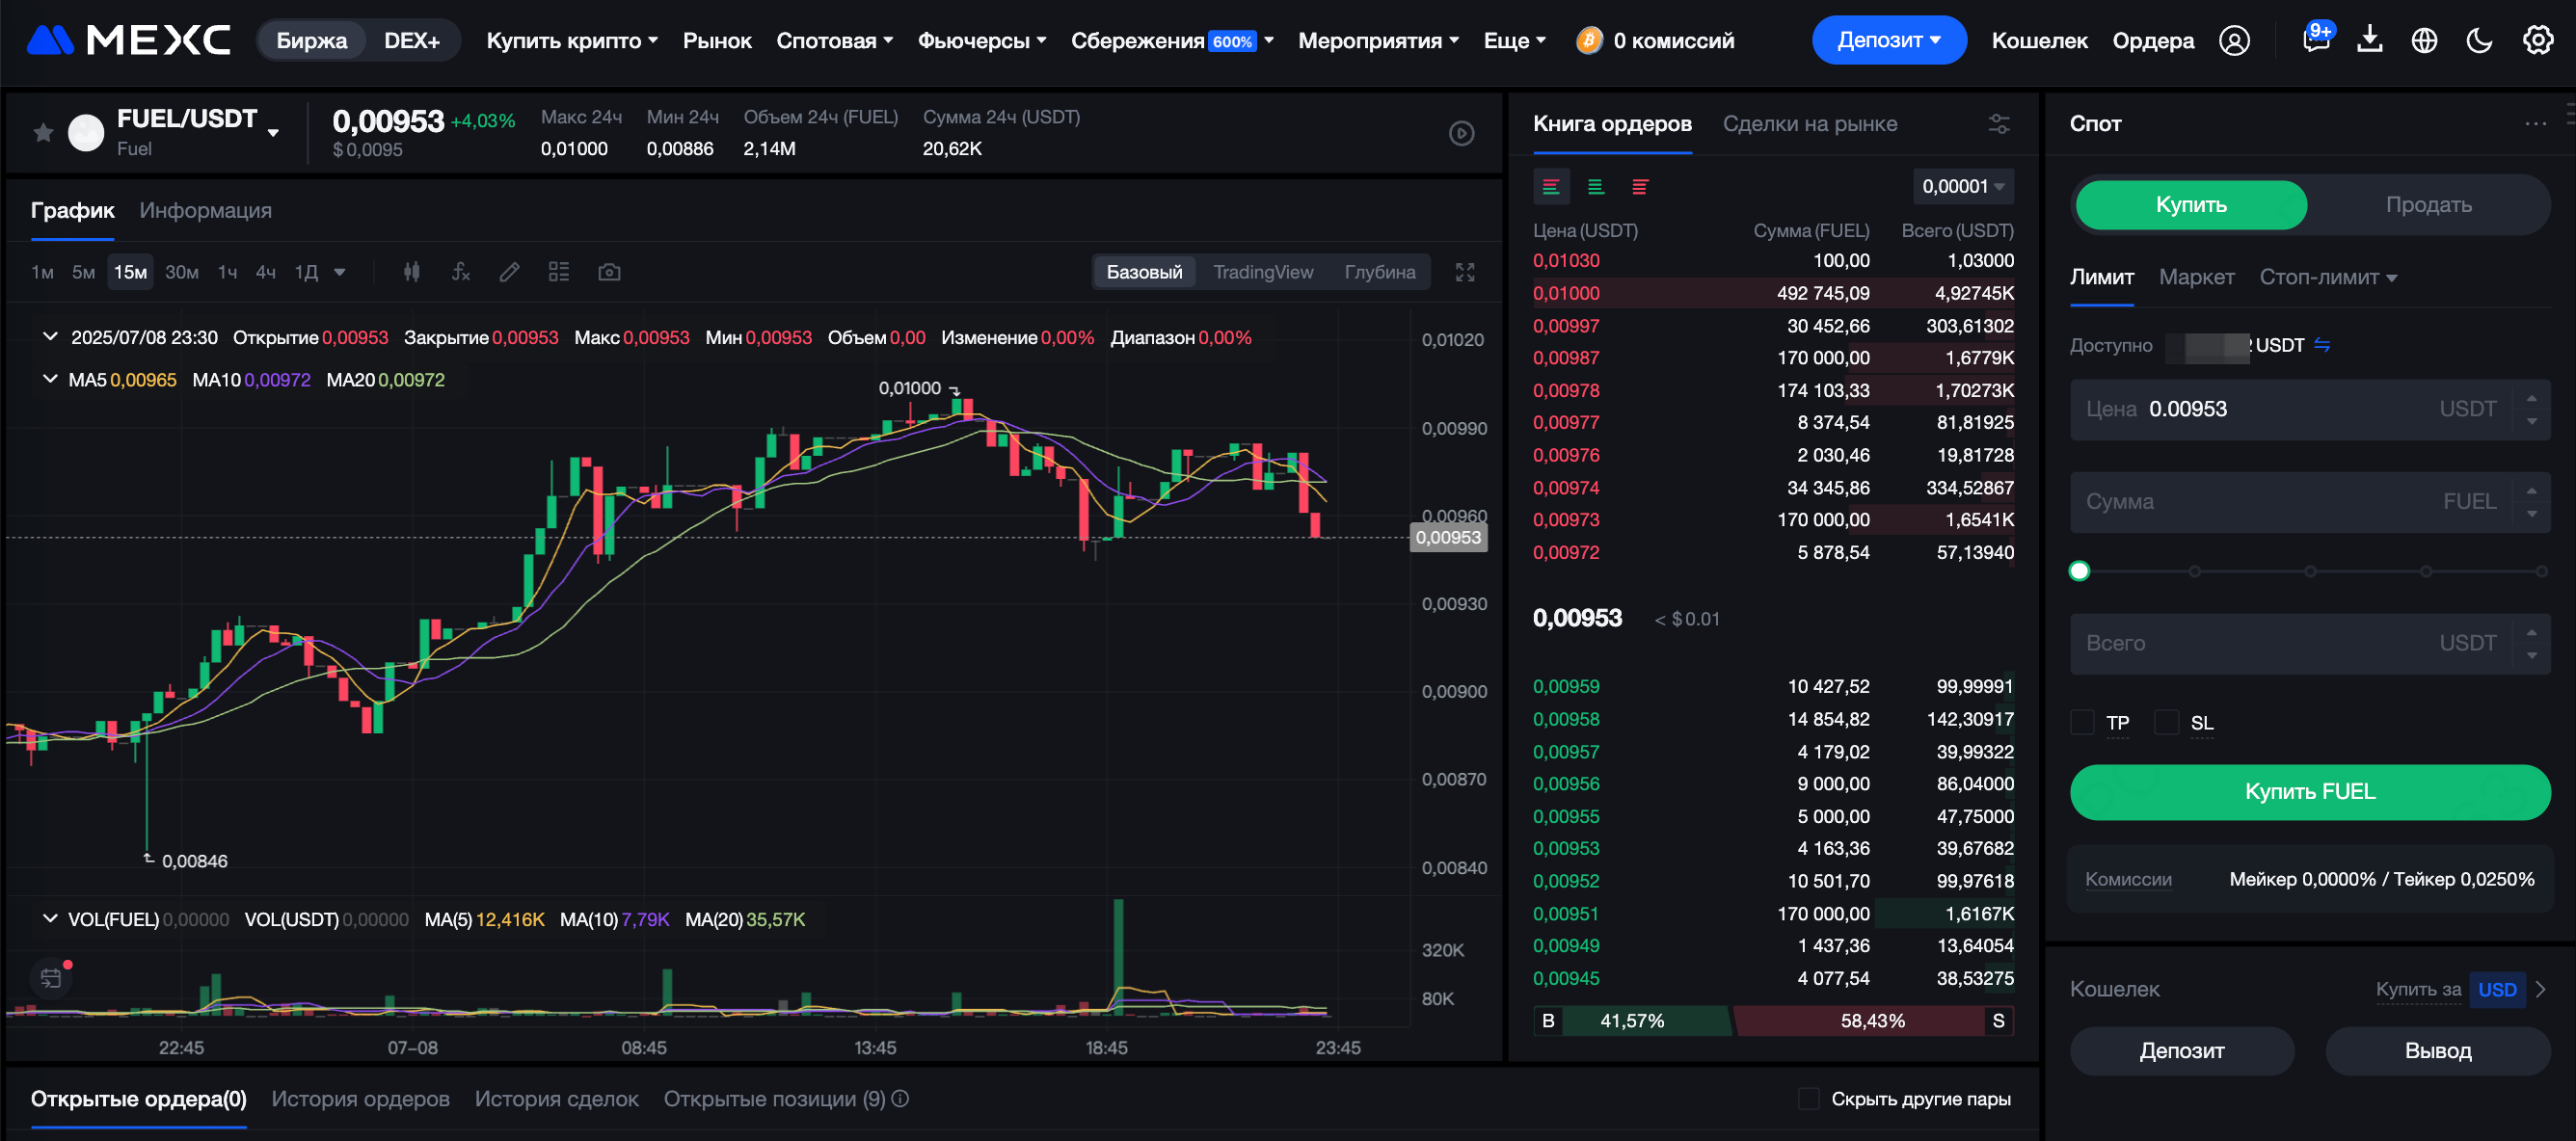Enable the TP checkbox
The image size is (2576, 1141).
coord(2083,722)
